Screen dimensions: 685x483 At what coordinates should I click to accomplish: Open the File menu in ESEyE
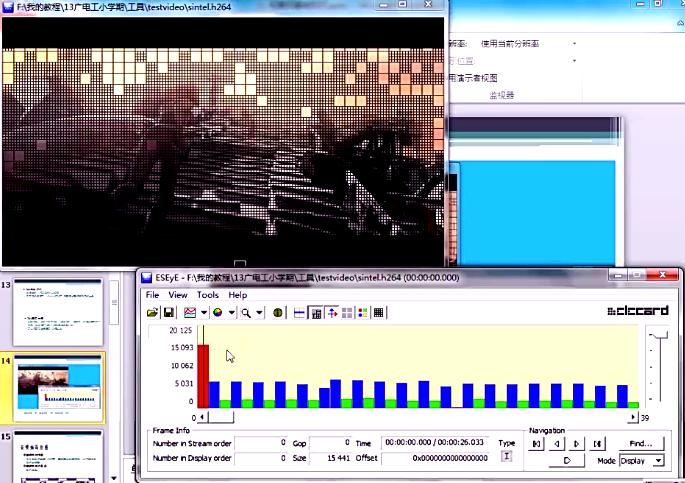click(x=152, y=295)
